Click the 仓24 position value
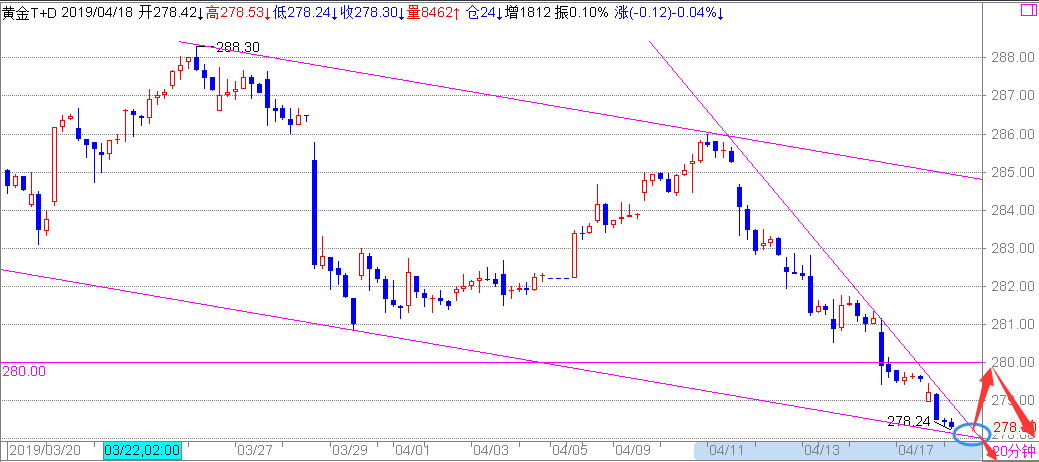This screenshot has height=462, width=1039. coord(481,13)
